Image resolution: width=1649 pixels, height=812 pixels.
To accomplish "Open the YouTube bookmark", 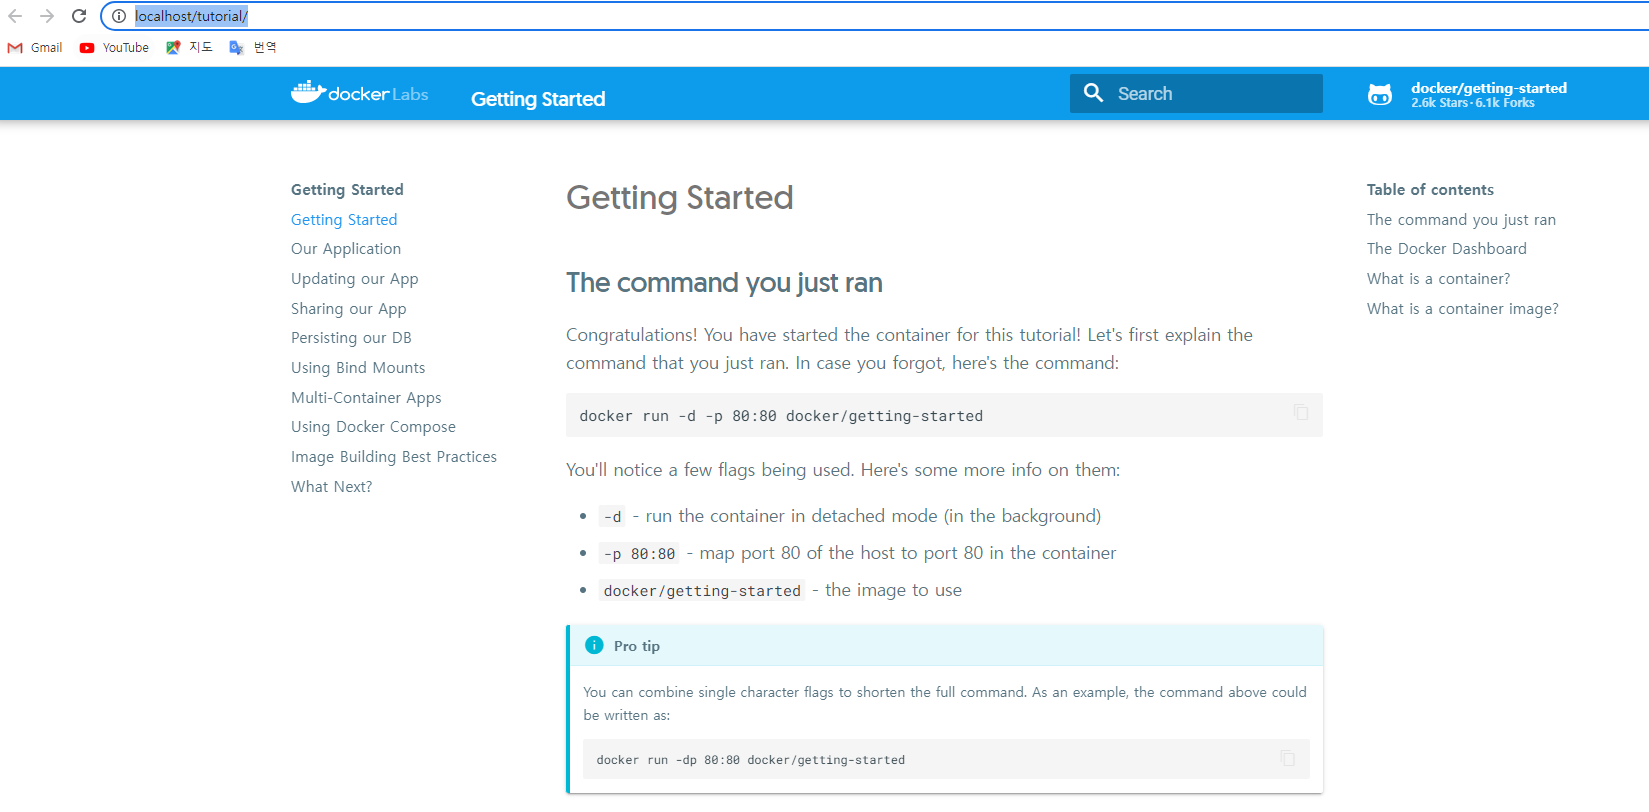I will (114, 47).
